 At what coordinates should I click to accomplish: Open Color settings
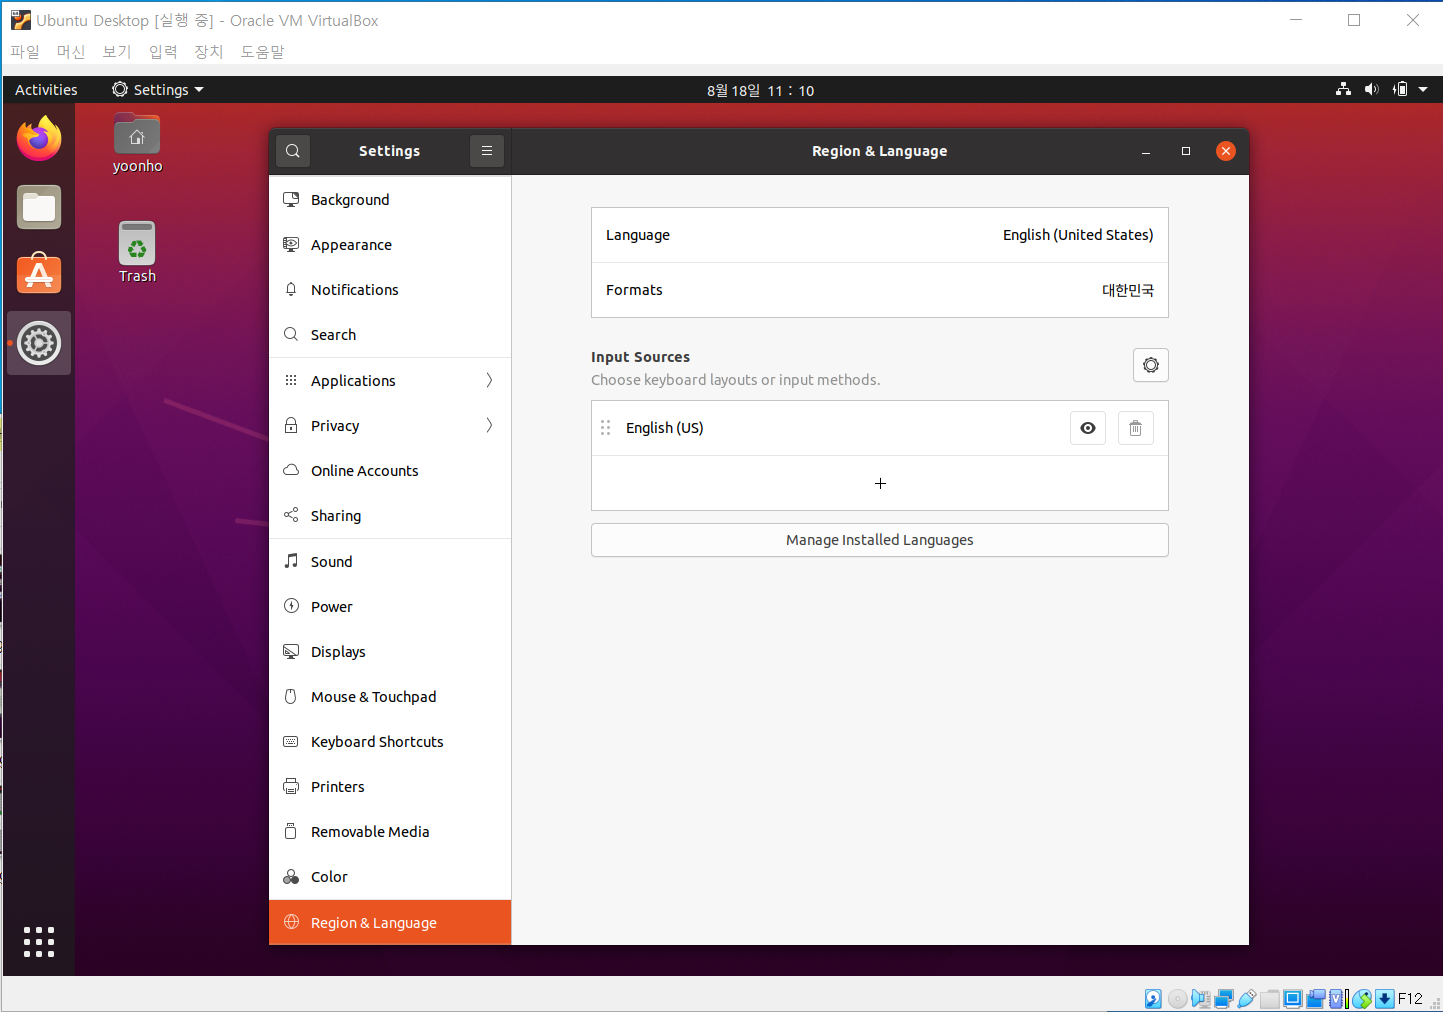[x=390, y=877]
